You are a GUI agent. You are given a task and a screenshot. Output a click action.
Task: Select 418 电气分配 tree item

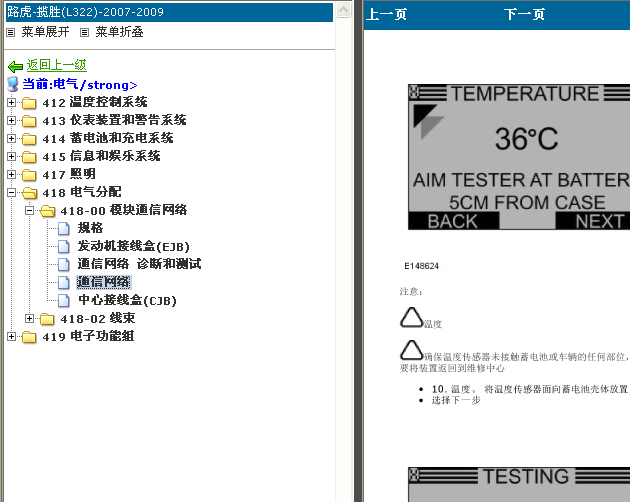click(82, 193)
